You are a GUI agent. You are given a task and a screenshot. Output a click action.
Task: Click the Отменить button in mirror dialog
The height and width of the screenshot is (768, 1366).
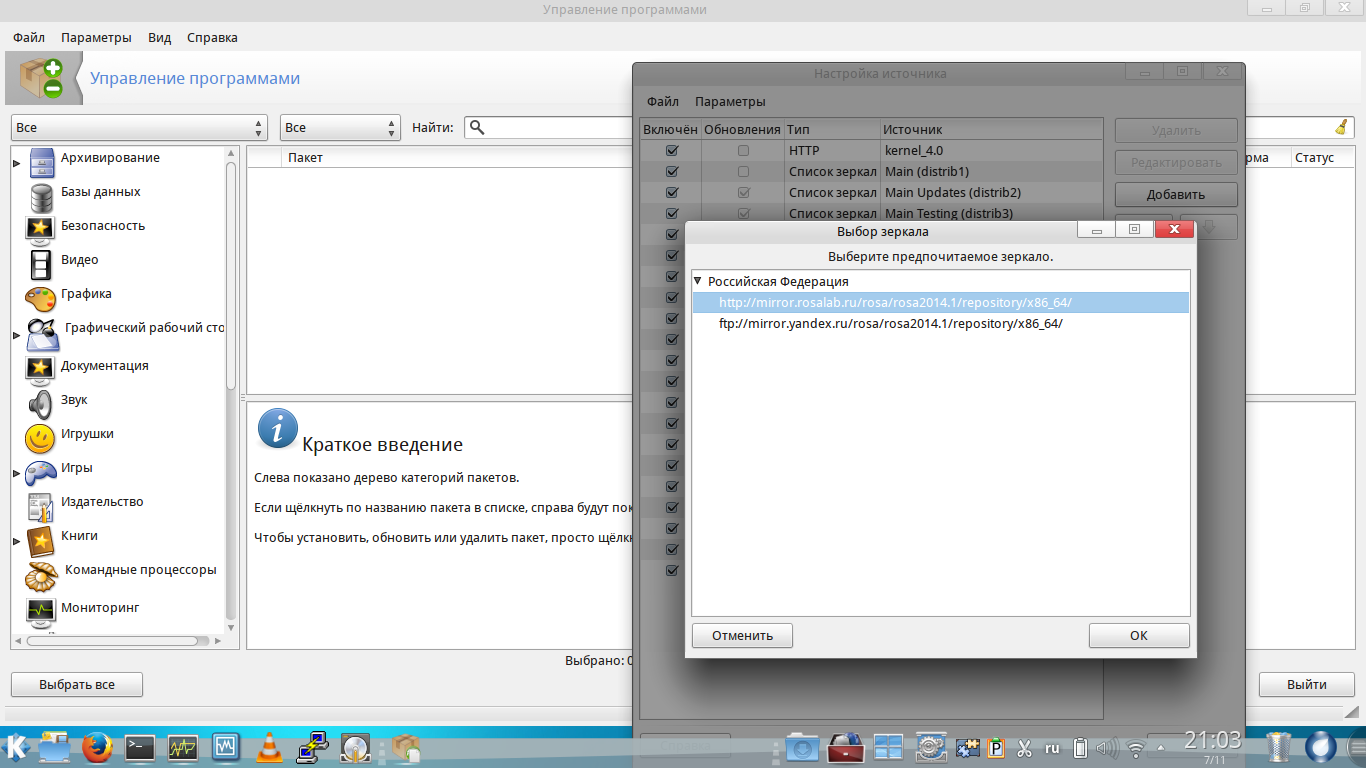coord(742,635)
